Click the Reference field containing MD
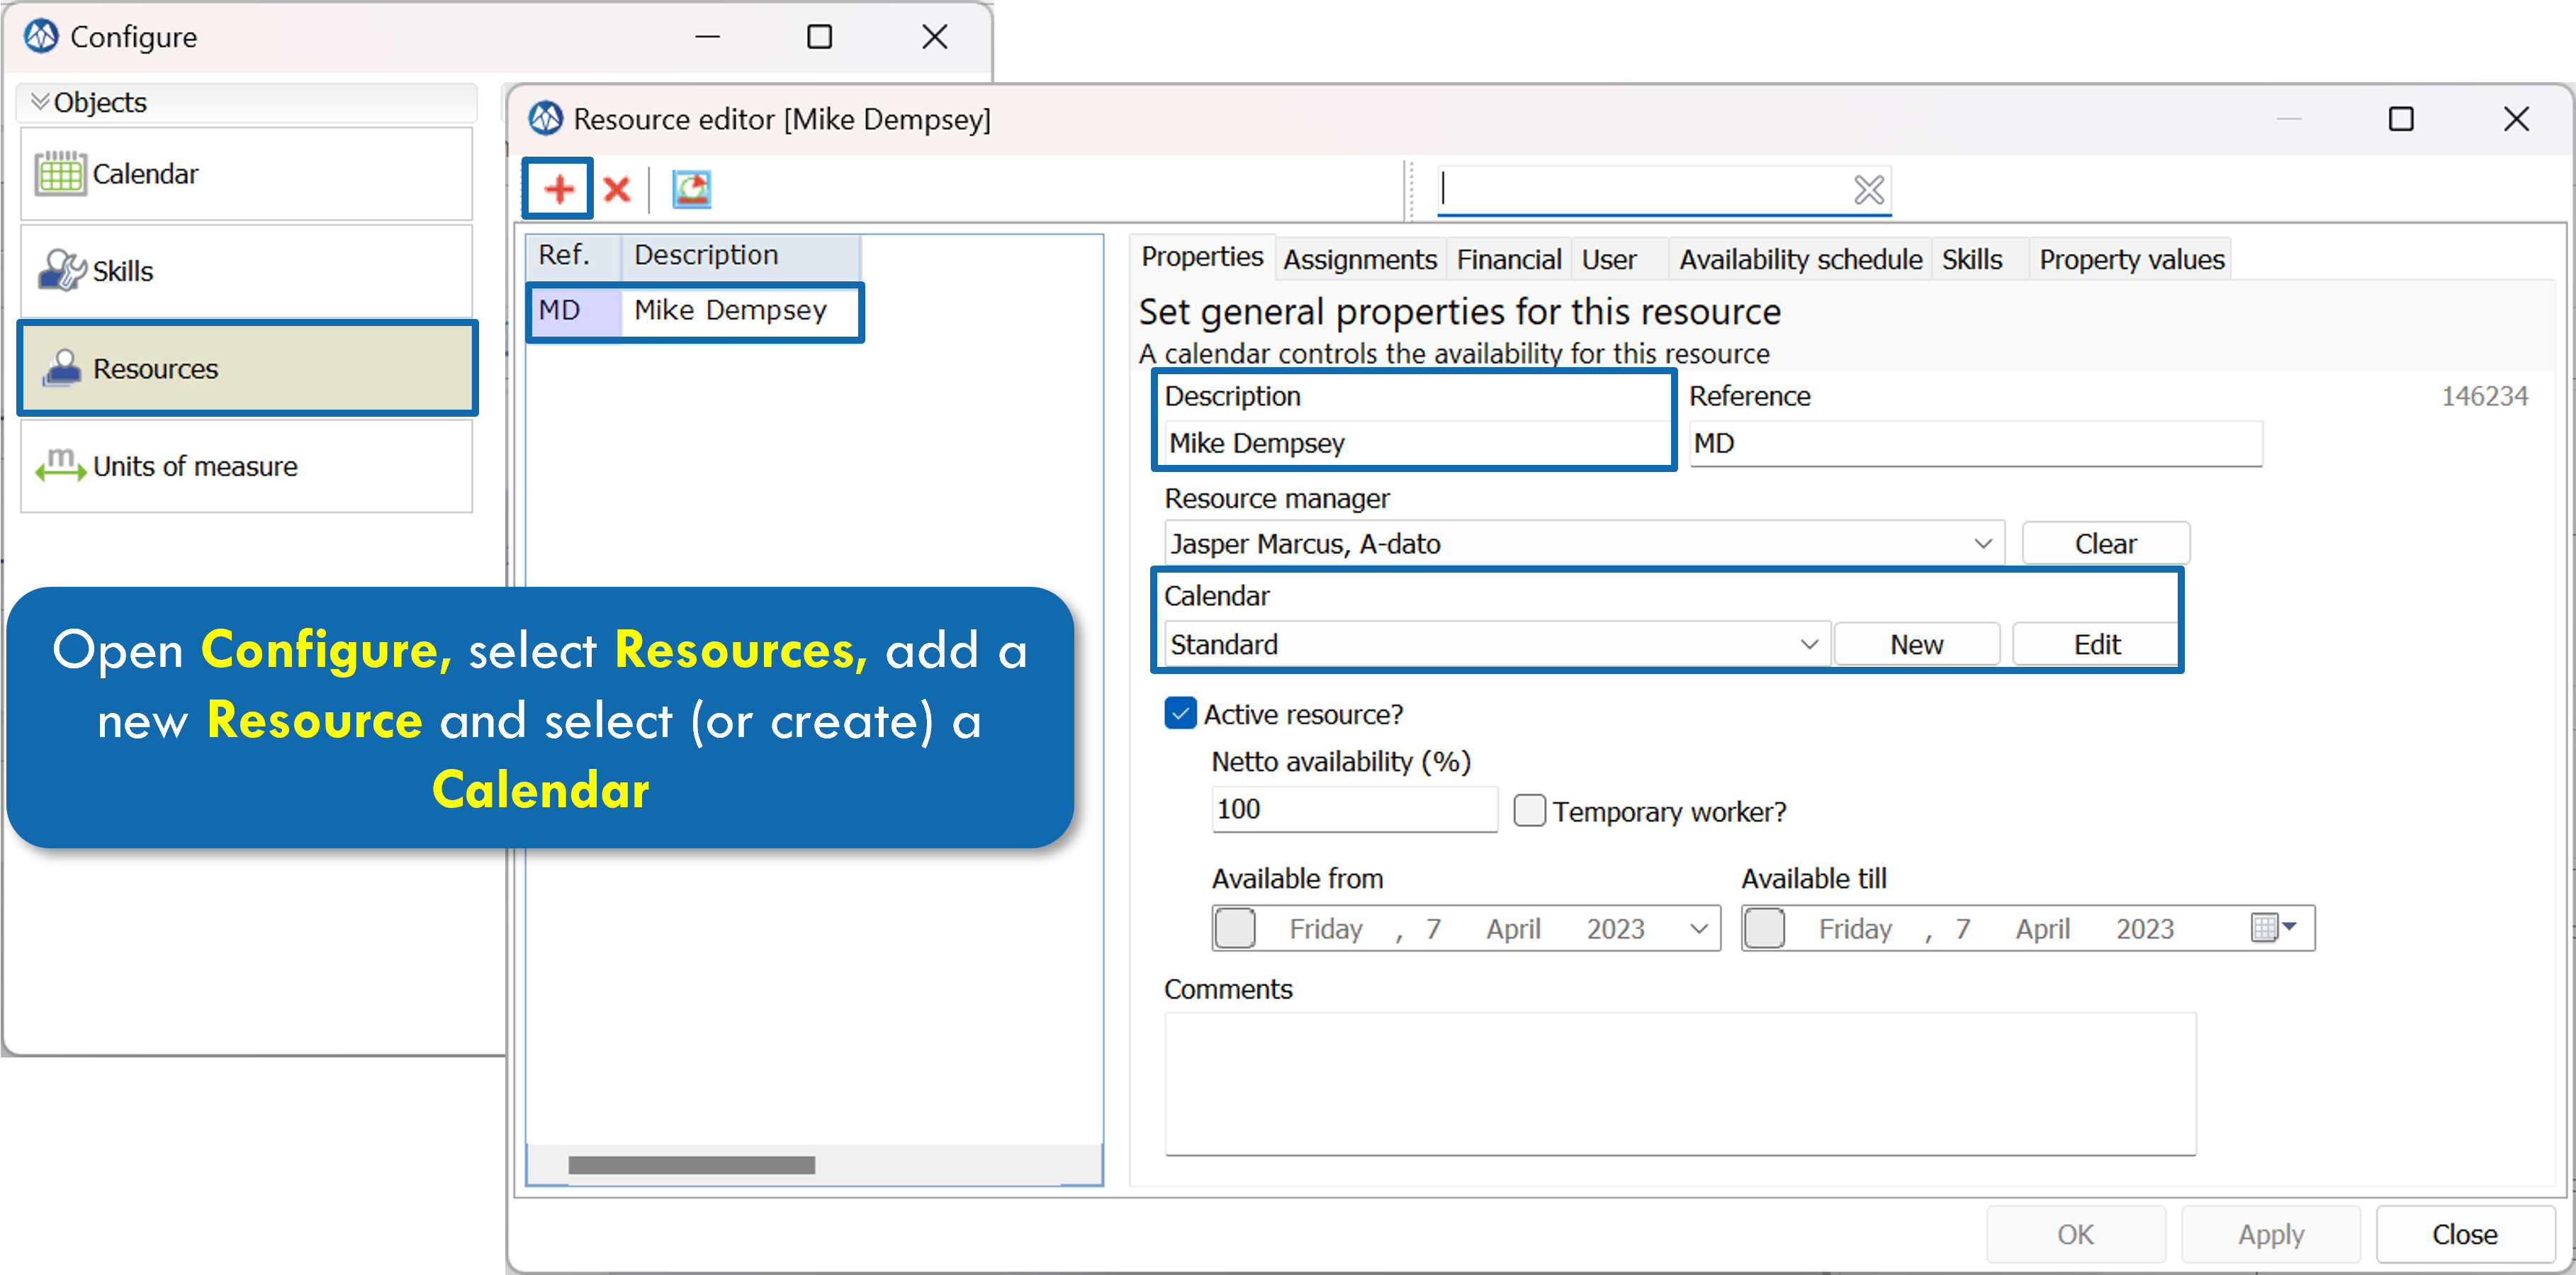This screenshot has width=2576, height=1275. point(1976,443)
